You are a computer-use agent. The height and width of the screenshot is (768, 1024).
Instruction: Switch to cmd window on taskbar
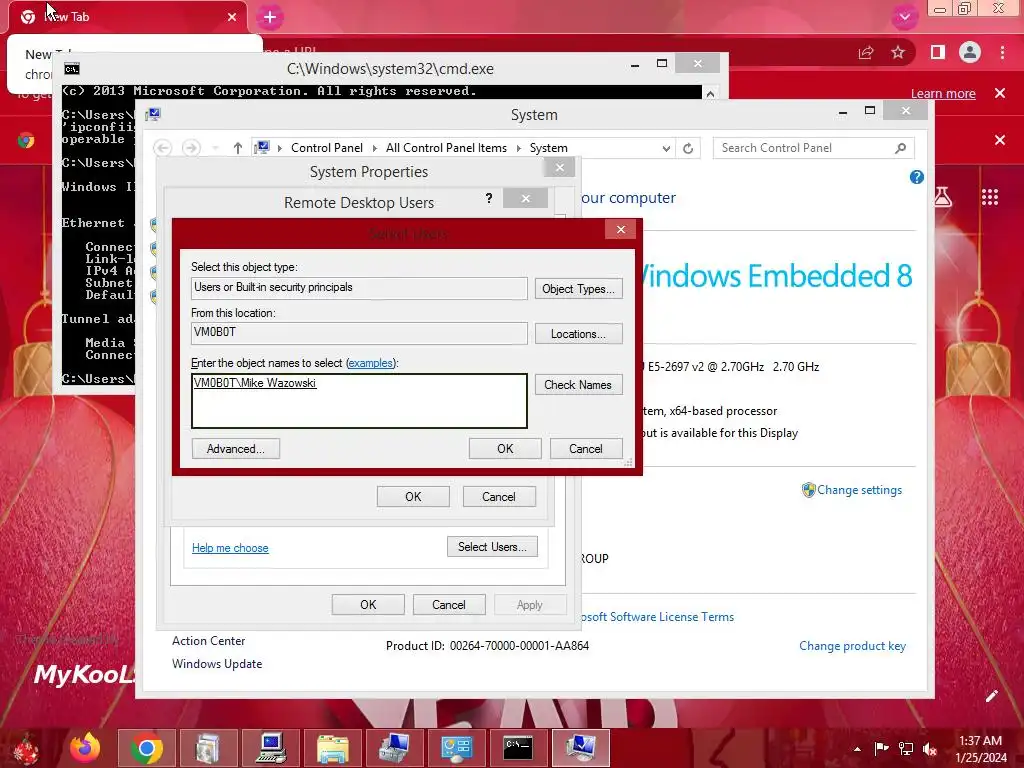tap(519, 748)
